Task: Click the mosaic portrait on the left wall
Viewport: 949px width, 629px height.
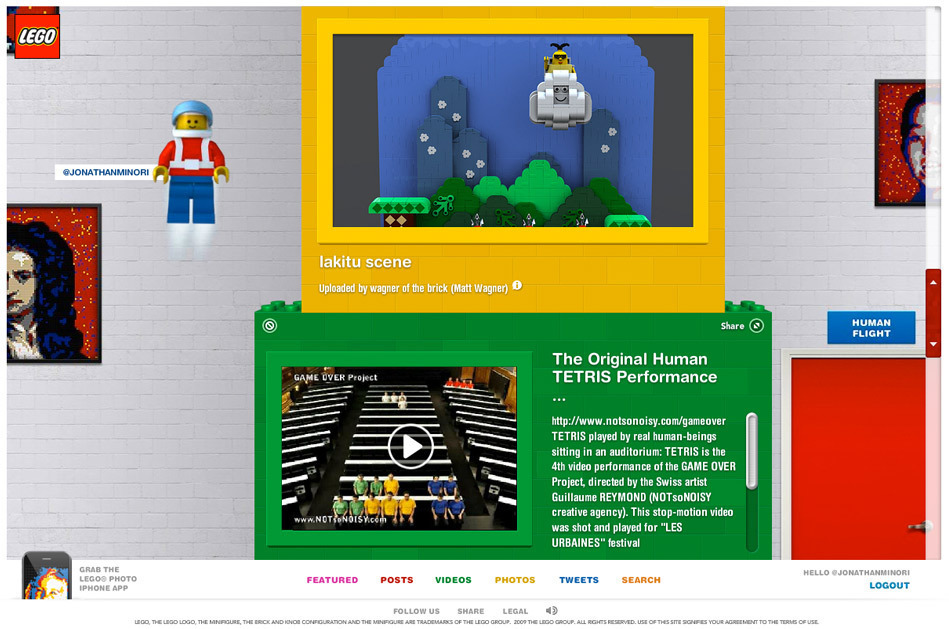Action: click(x=53, y=283)
